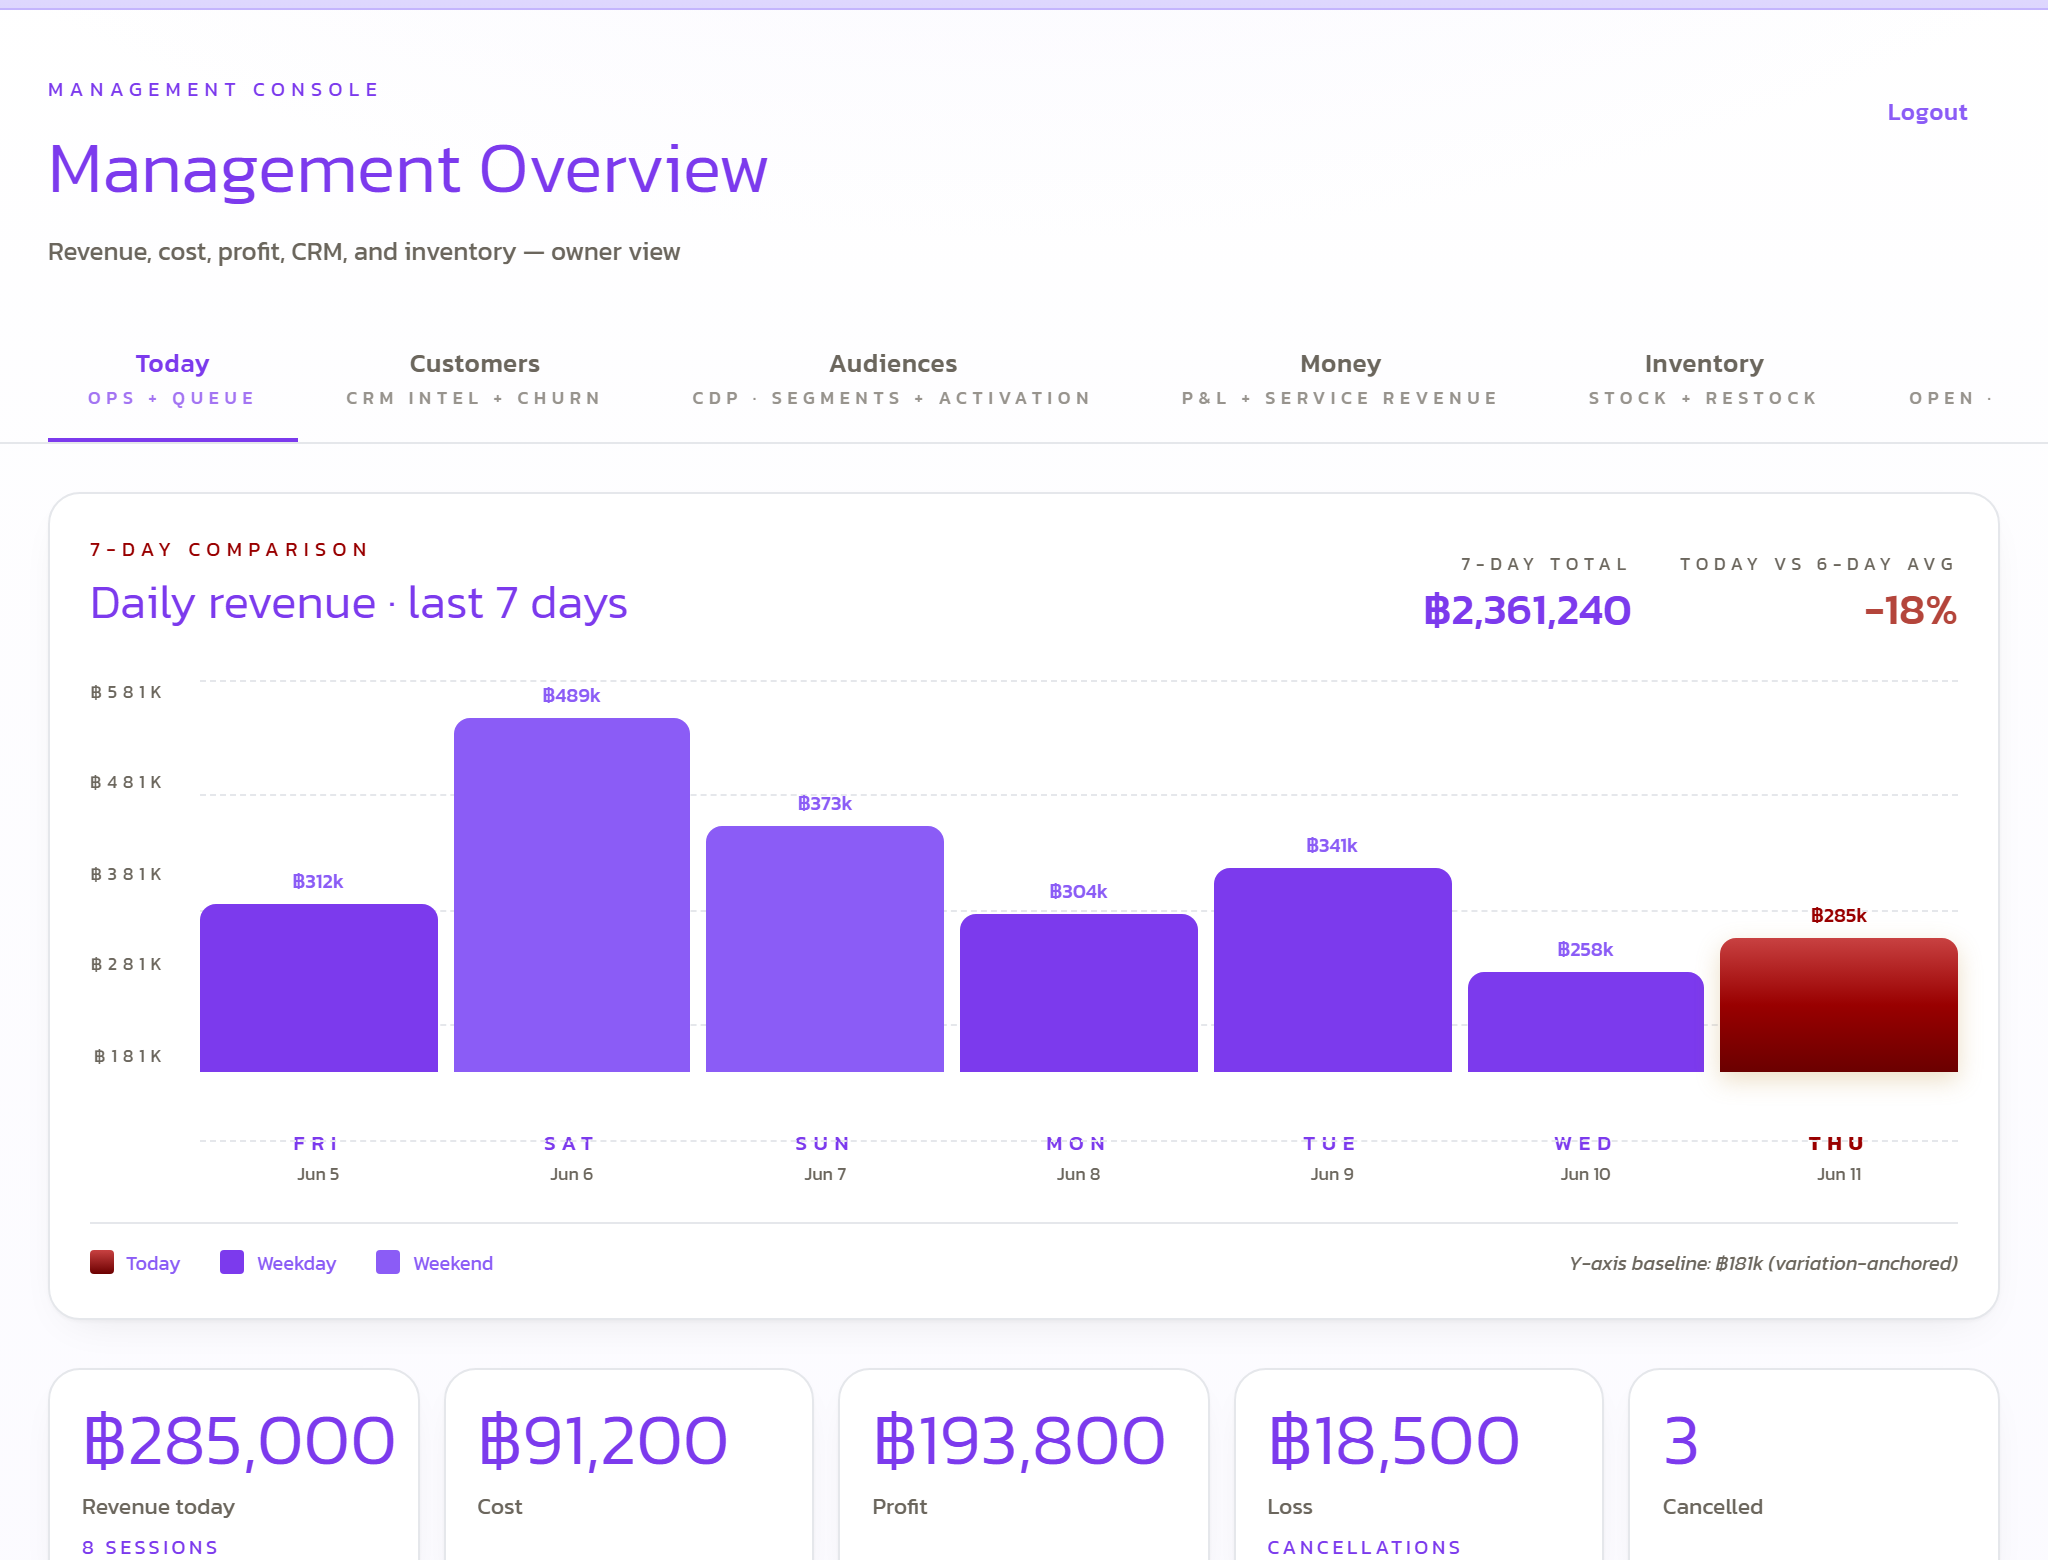Viewport: 2048px width, 1560px height.
Task: Click the red Today legend swatch
Action: (x=102, y=1262)
